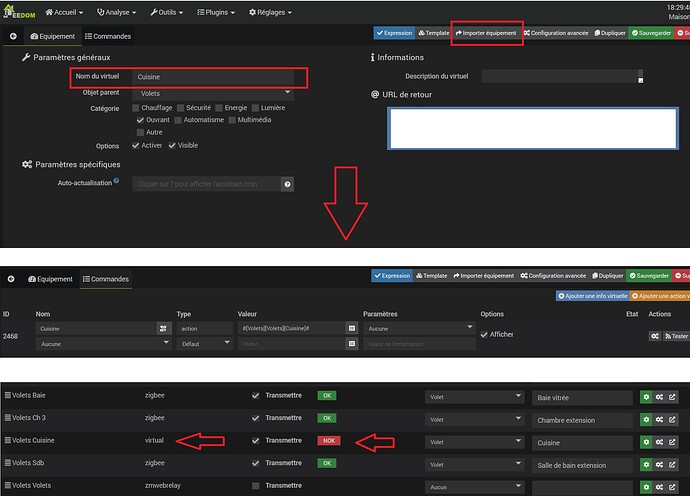Viewport: 690px width, 496px height.
Task: Click the command name field Cuisine
Action: pos(96,328)
